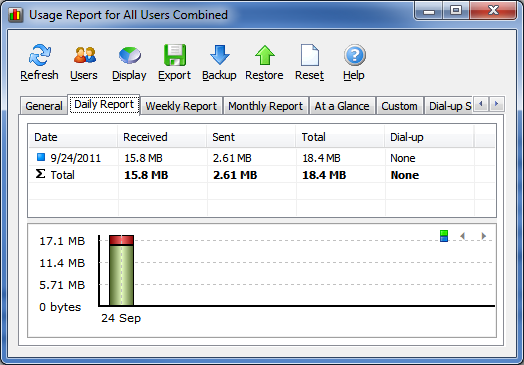Click the green-blue chart legend icon
Screen dimensions: 524x365
tap(444, 236)
